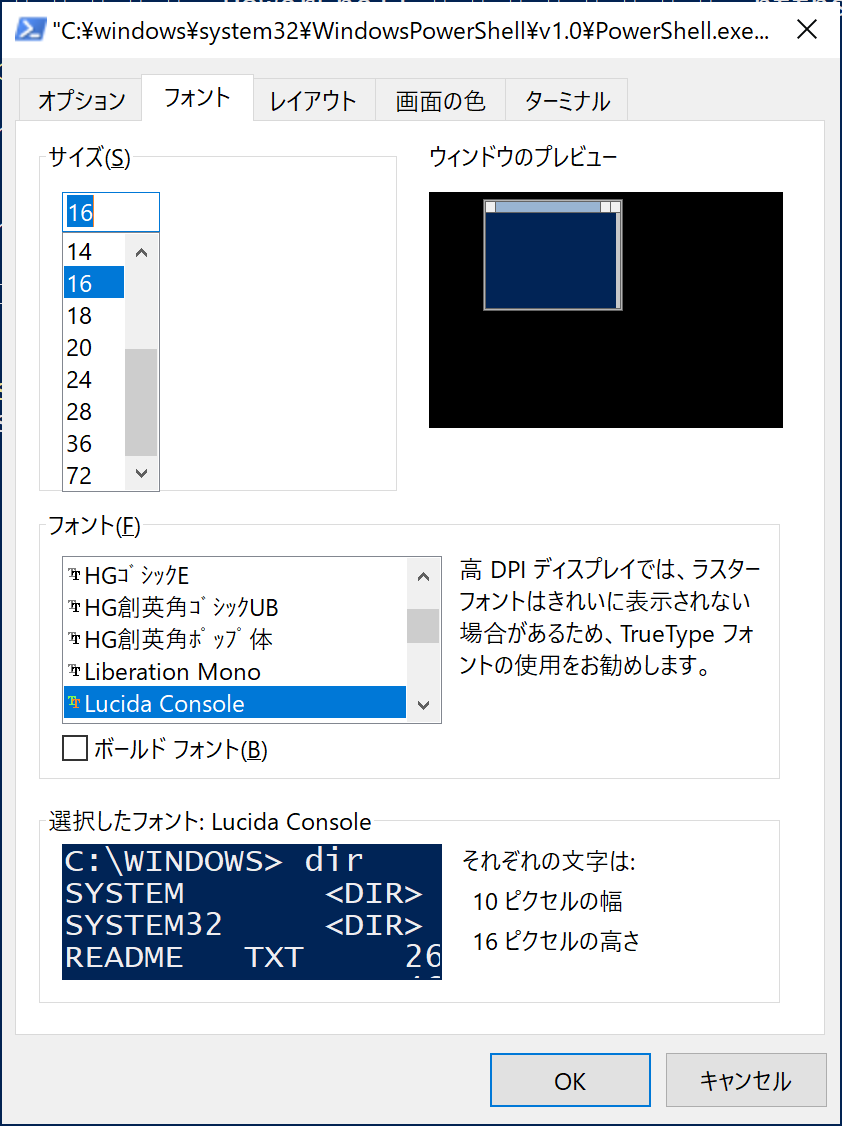Click size list scroll down arrow
This screenshot has height=1126, width=842.
coord(141,473)
